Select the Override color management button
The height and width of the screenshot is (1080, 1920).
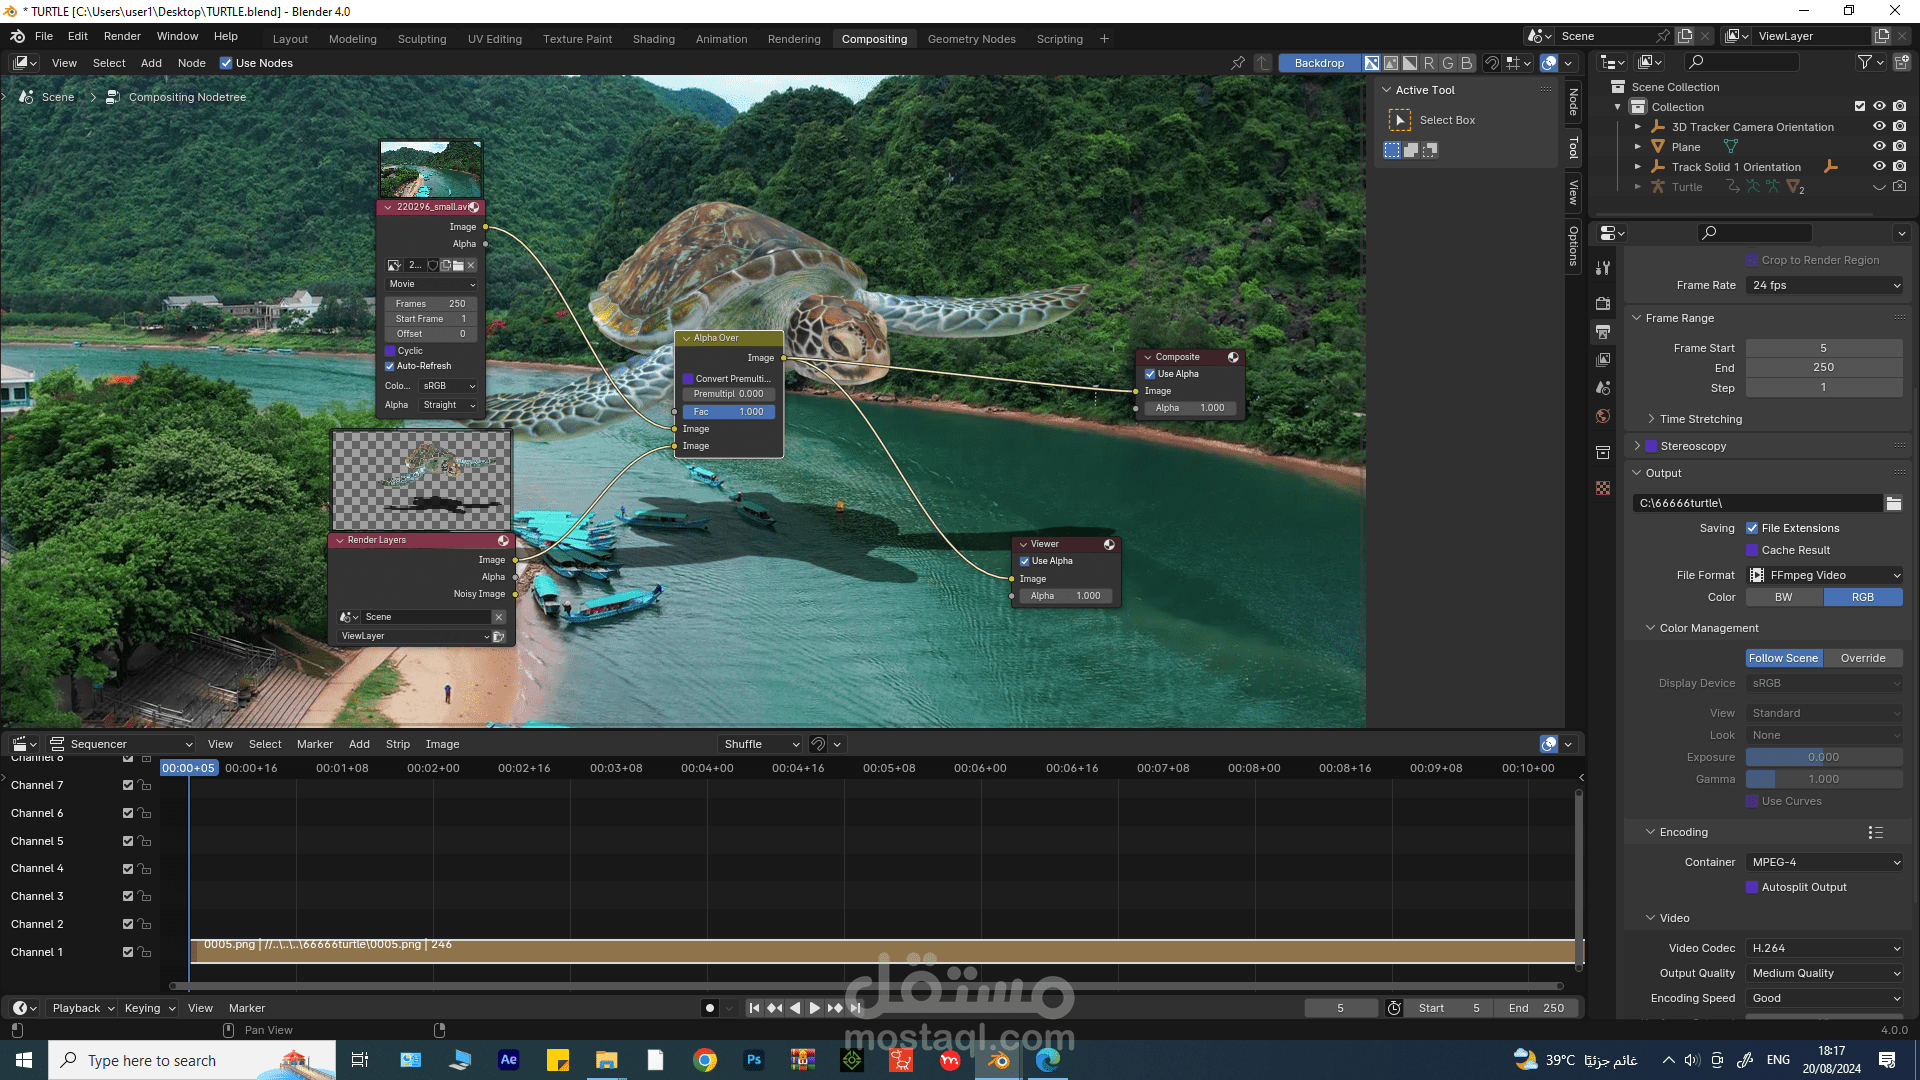tap(1863, 658)
